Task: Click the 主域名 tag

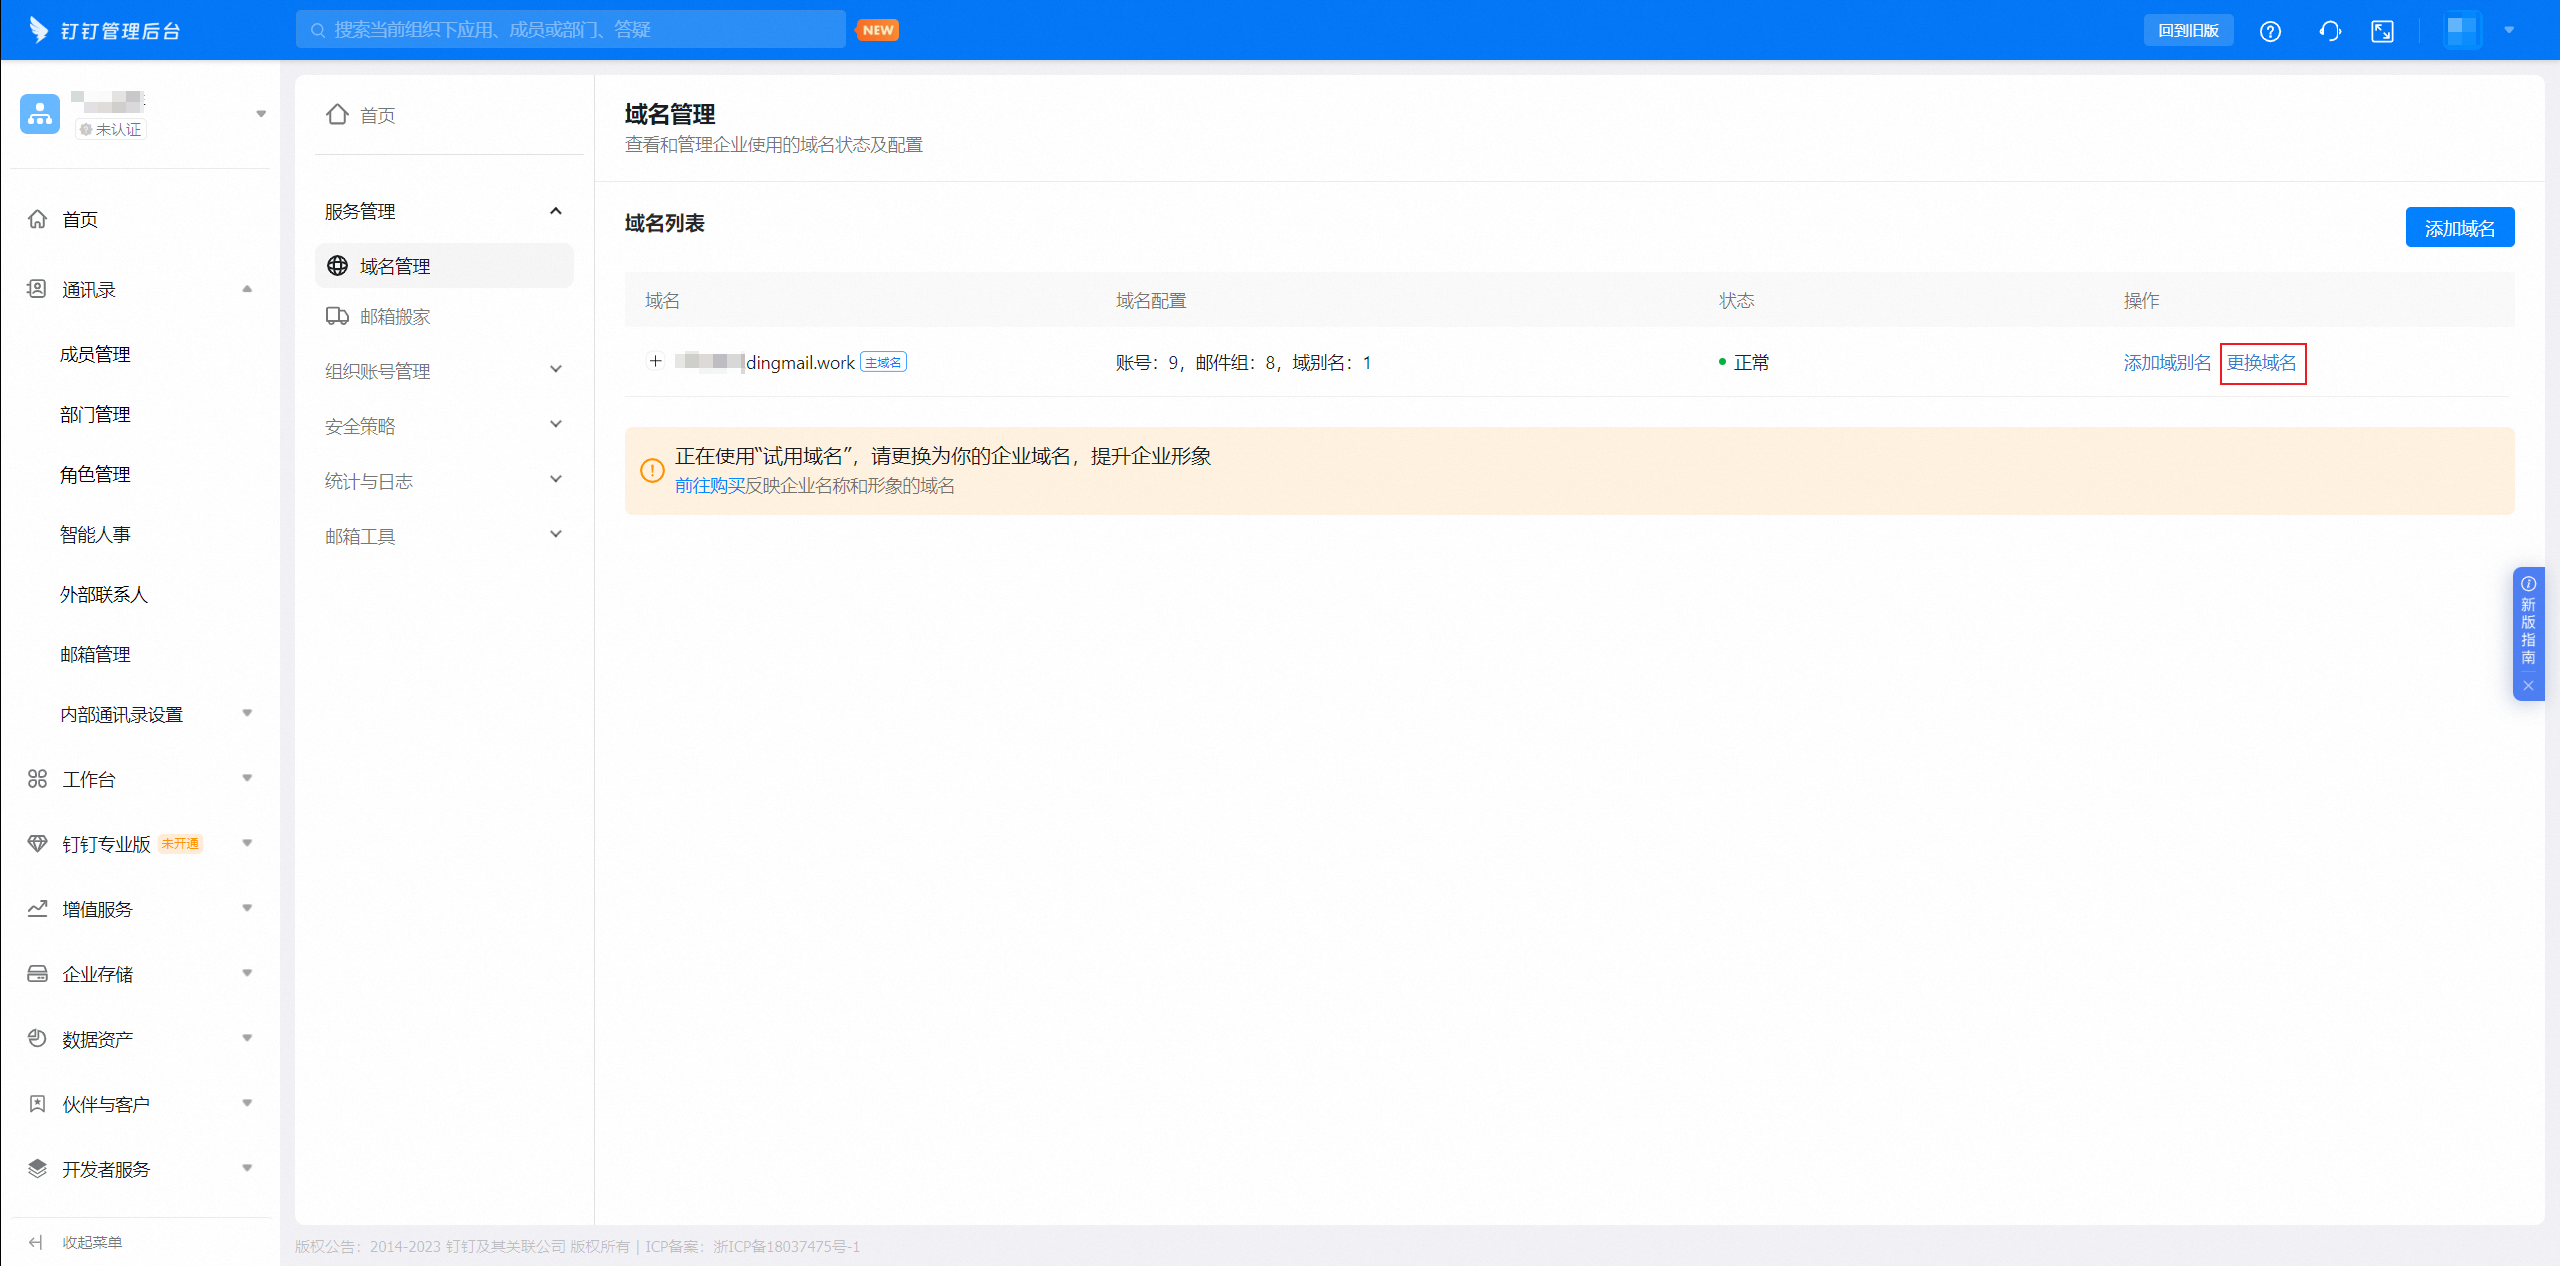Action: click(883, 362)
